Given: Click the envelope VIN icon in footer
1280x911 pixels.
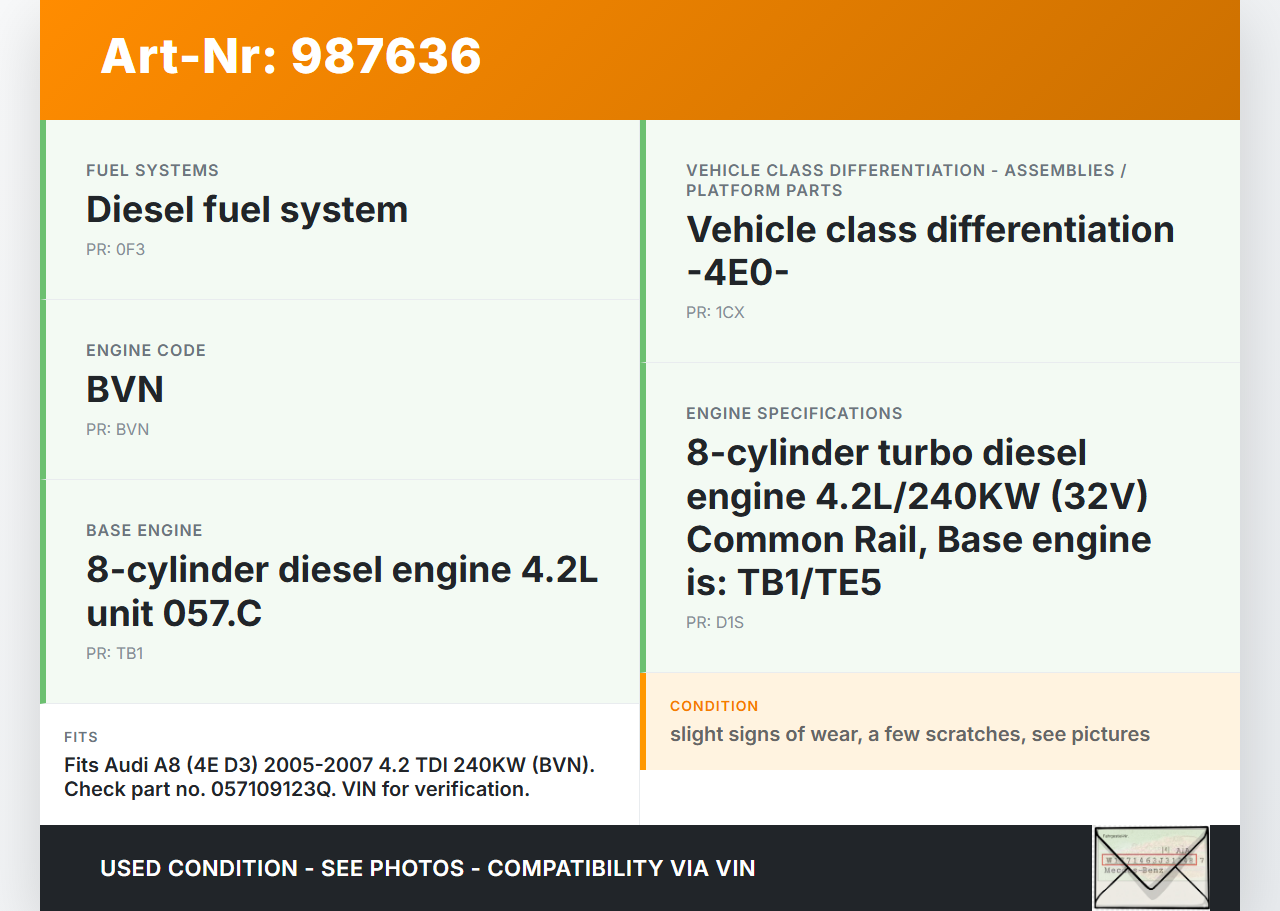Looking at the screenshot, I should tap(1151, 866).
